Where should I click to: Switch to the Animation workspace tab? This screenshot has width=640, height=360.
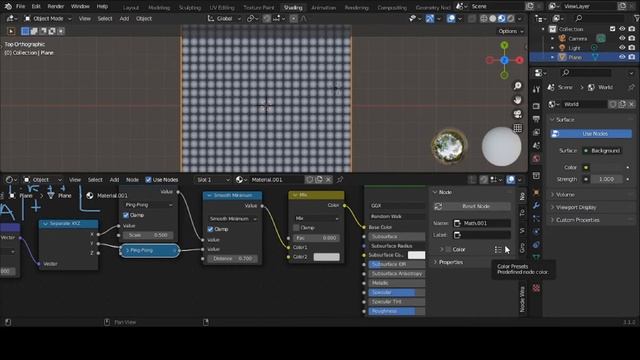tap(324, 7)
